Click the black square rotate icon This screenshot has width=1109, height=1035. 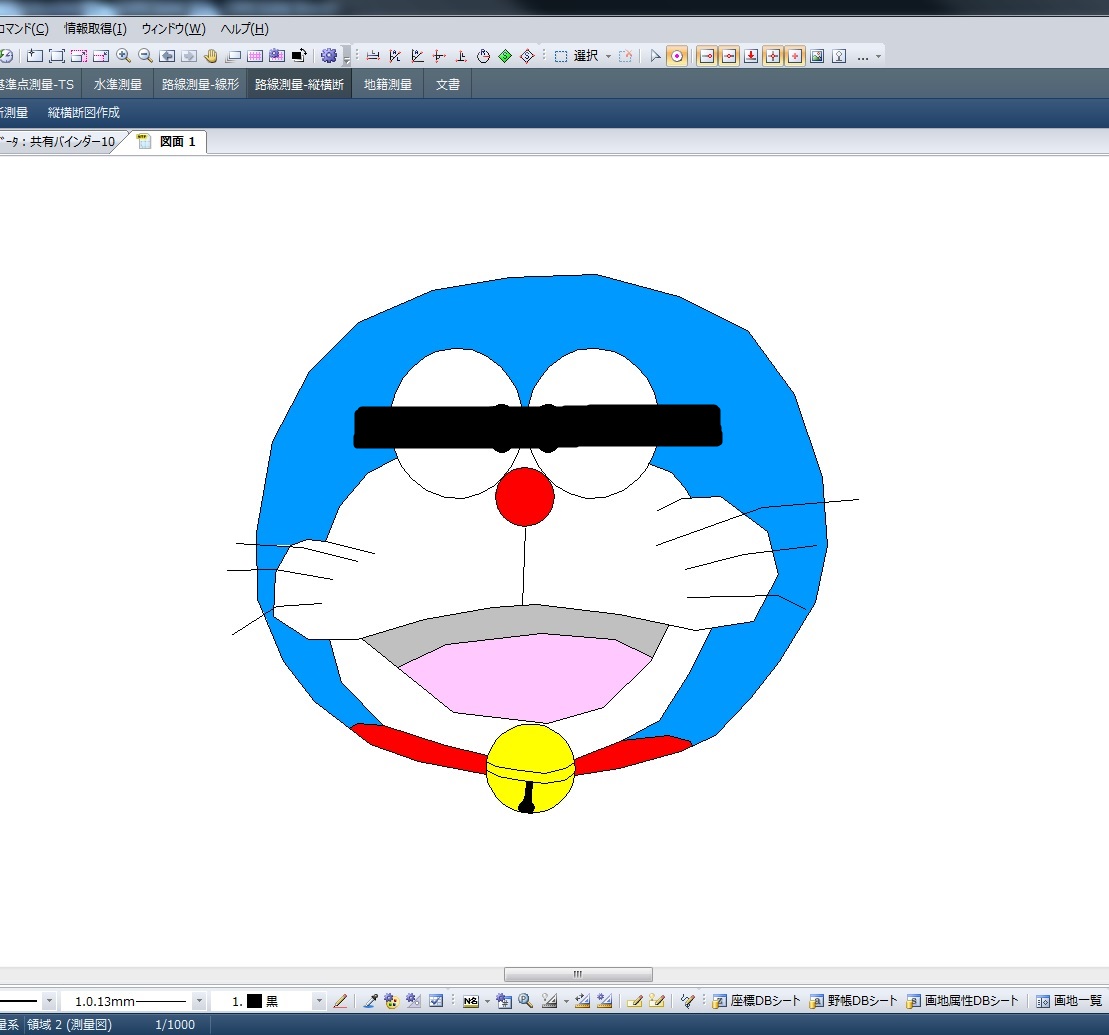point(298,56)
